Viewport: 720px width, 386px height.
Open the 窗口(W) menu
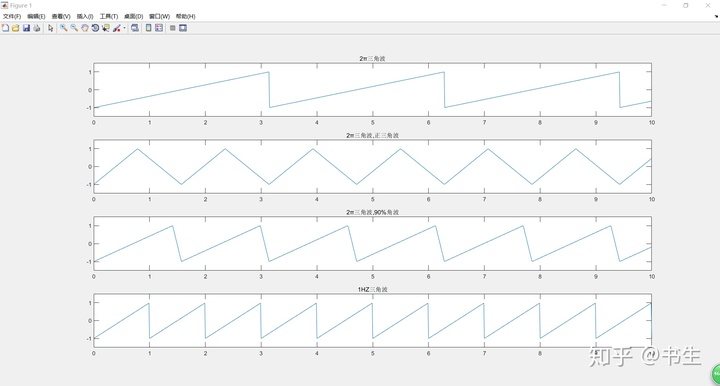pyautogui.click(x=159, y=17)
